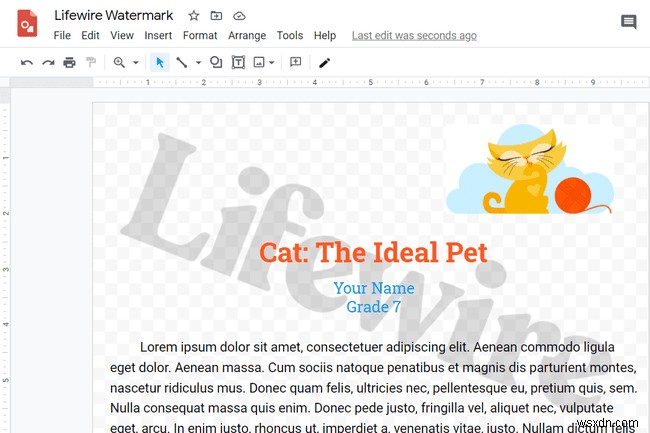Undo the last action
This screenshot has width=650, height=433.
coord(27,63)
